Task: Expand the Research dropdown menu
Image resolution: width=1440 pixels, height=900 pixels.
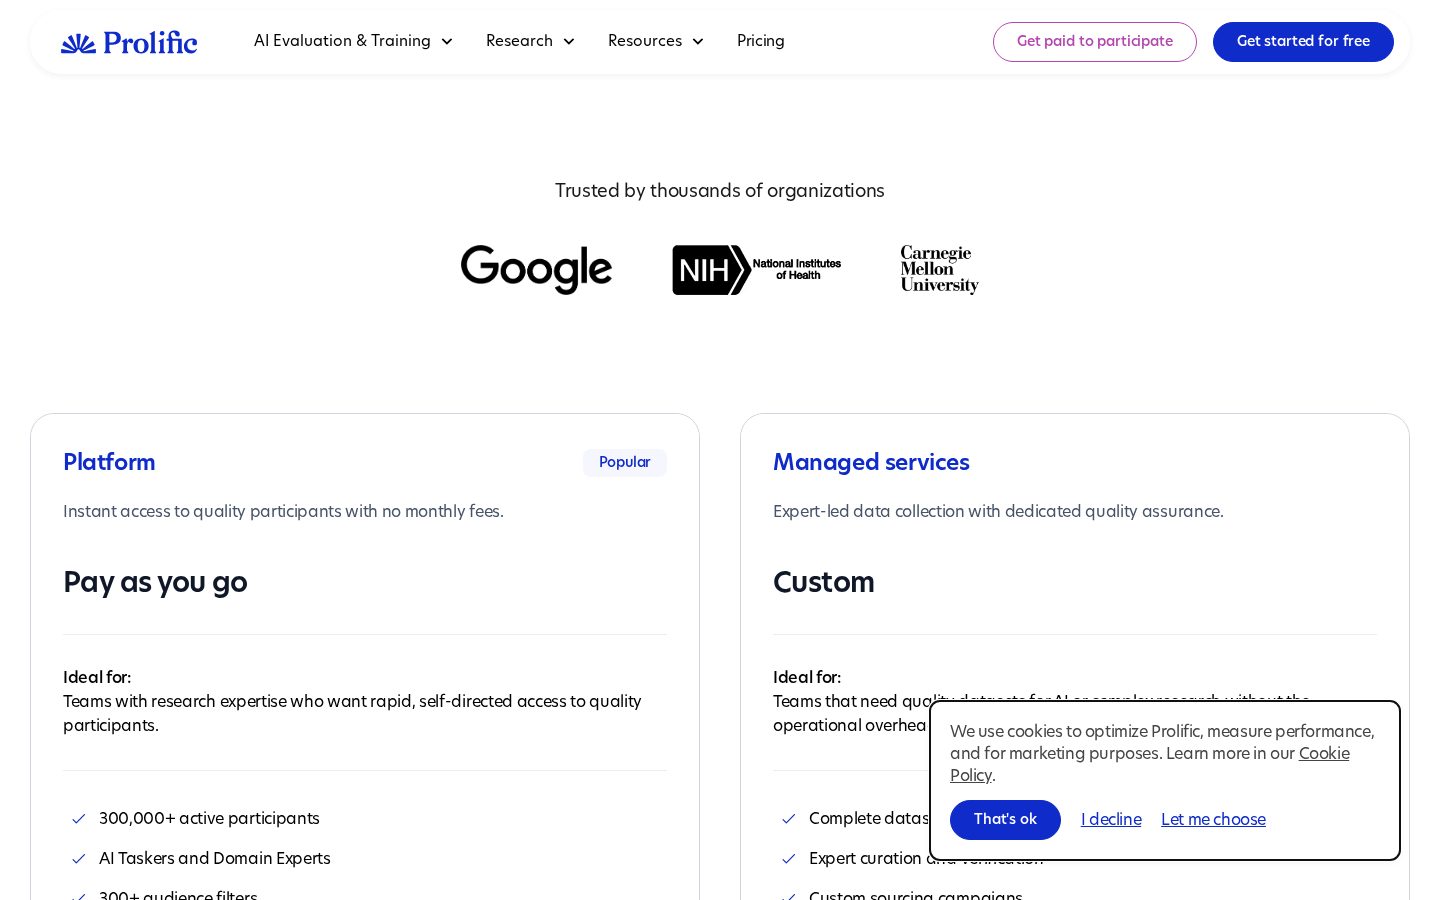Action: point(530,41)
